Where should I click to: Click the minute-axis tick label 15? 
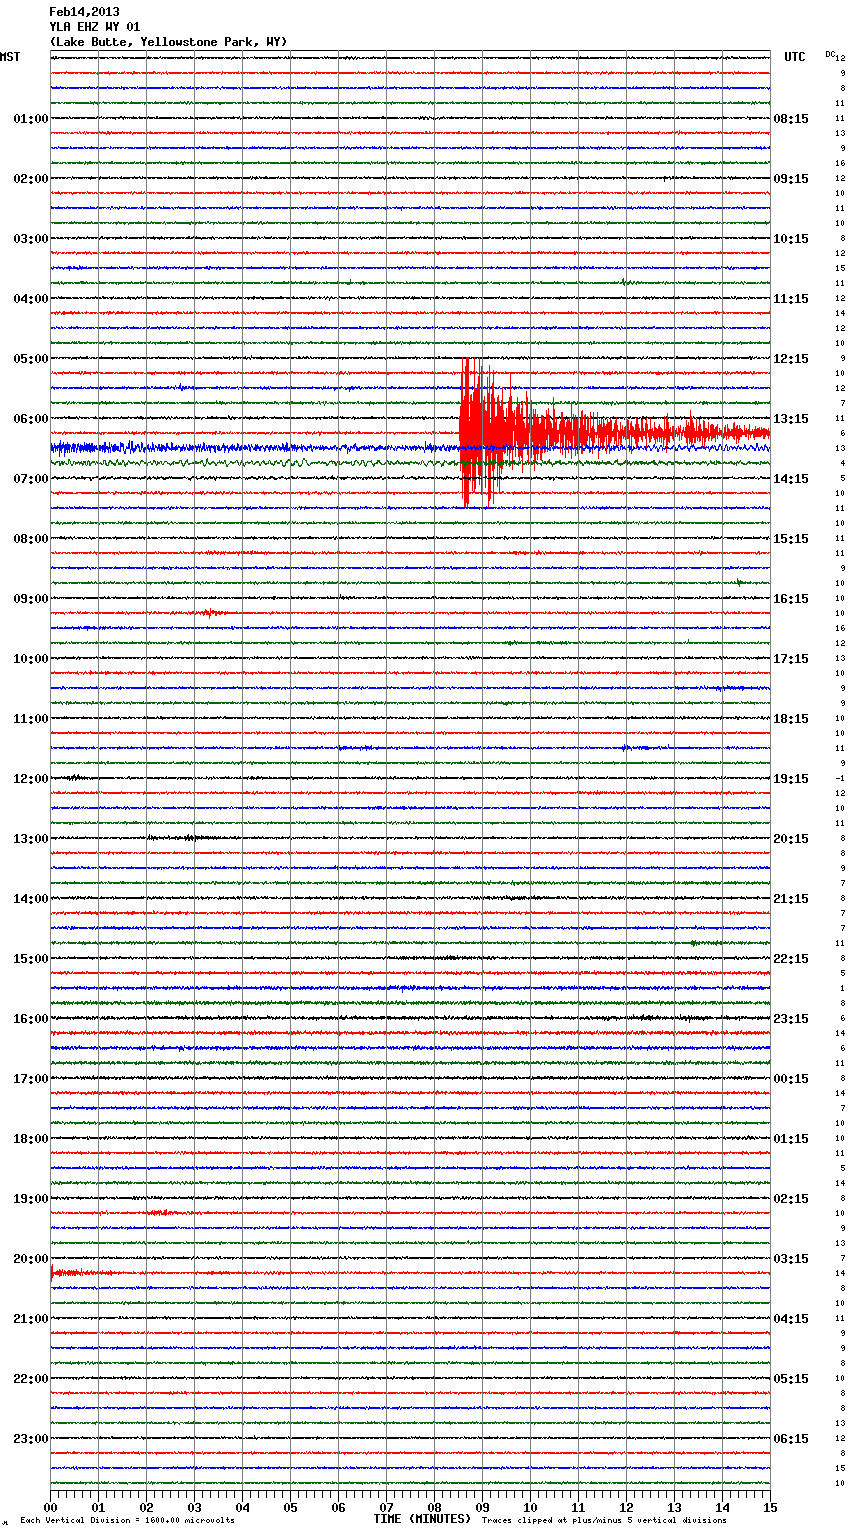pos(770,1507)
